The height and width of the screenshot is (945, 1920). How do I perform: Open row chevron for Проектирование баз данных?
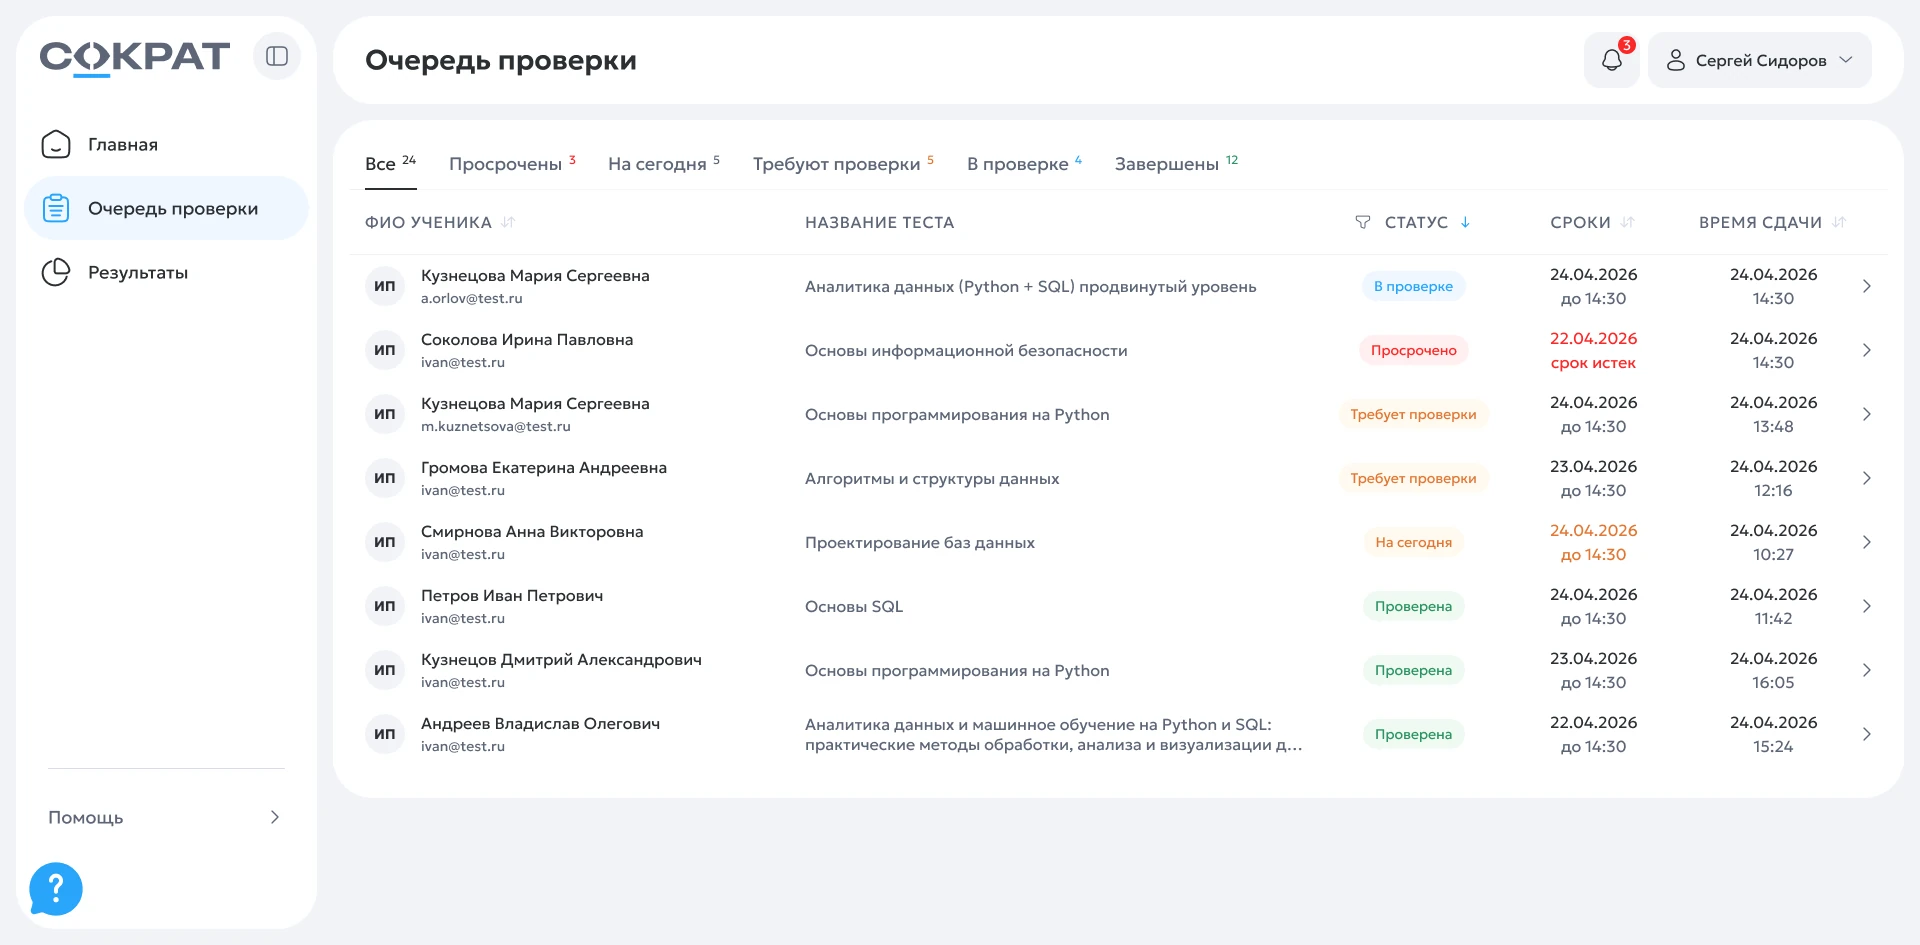click(x=1866, y=542)
